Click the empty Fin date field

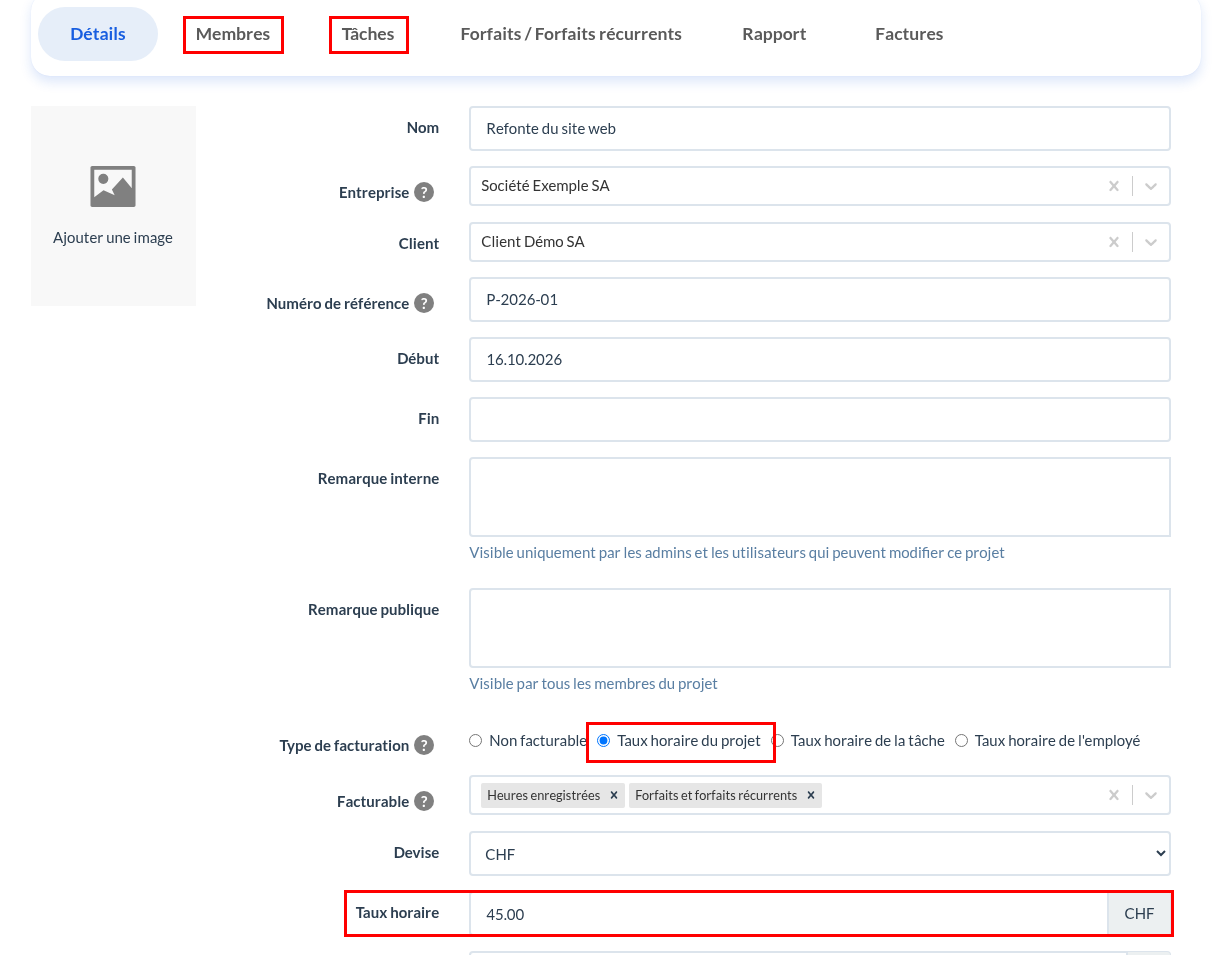820,419
